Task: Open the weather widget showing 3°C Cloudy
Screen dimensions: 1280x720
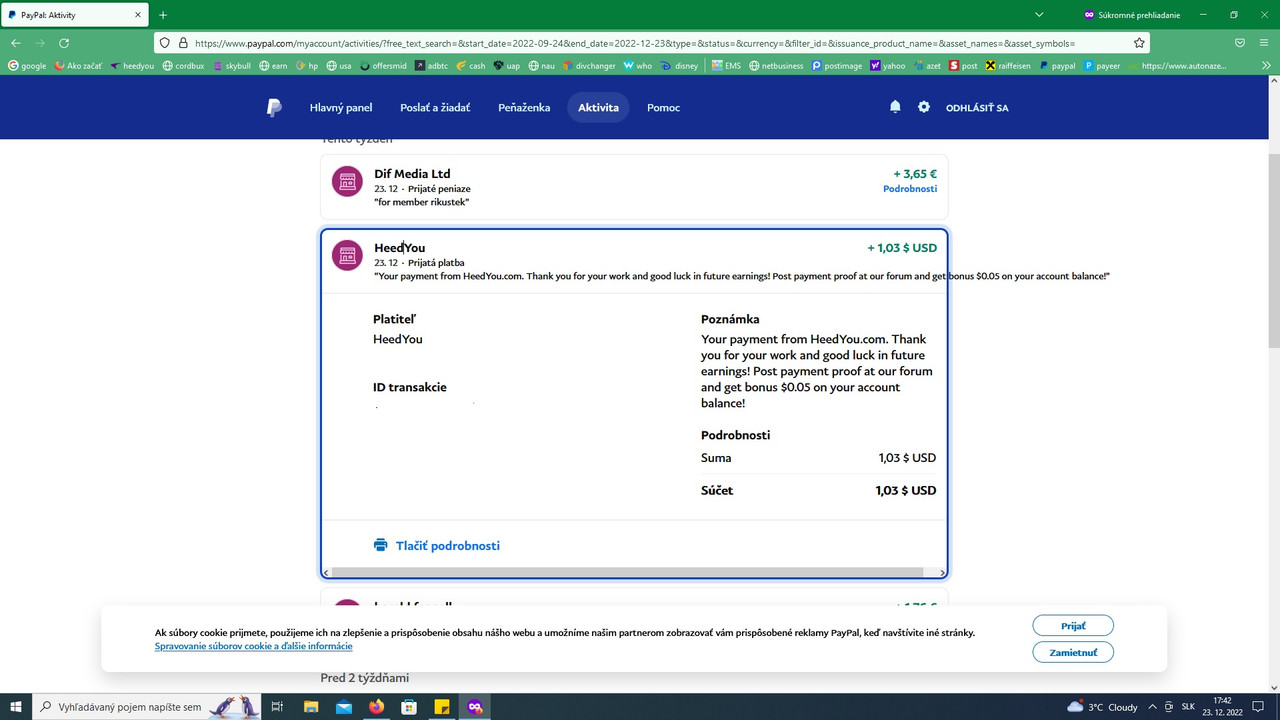Action: click(x=1102, y=706)
